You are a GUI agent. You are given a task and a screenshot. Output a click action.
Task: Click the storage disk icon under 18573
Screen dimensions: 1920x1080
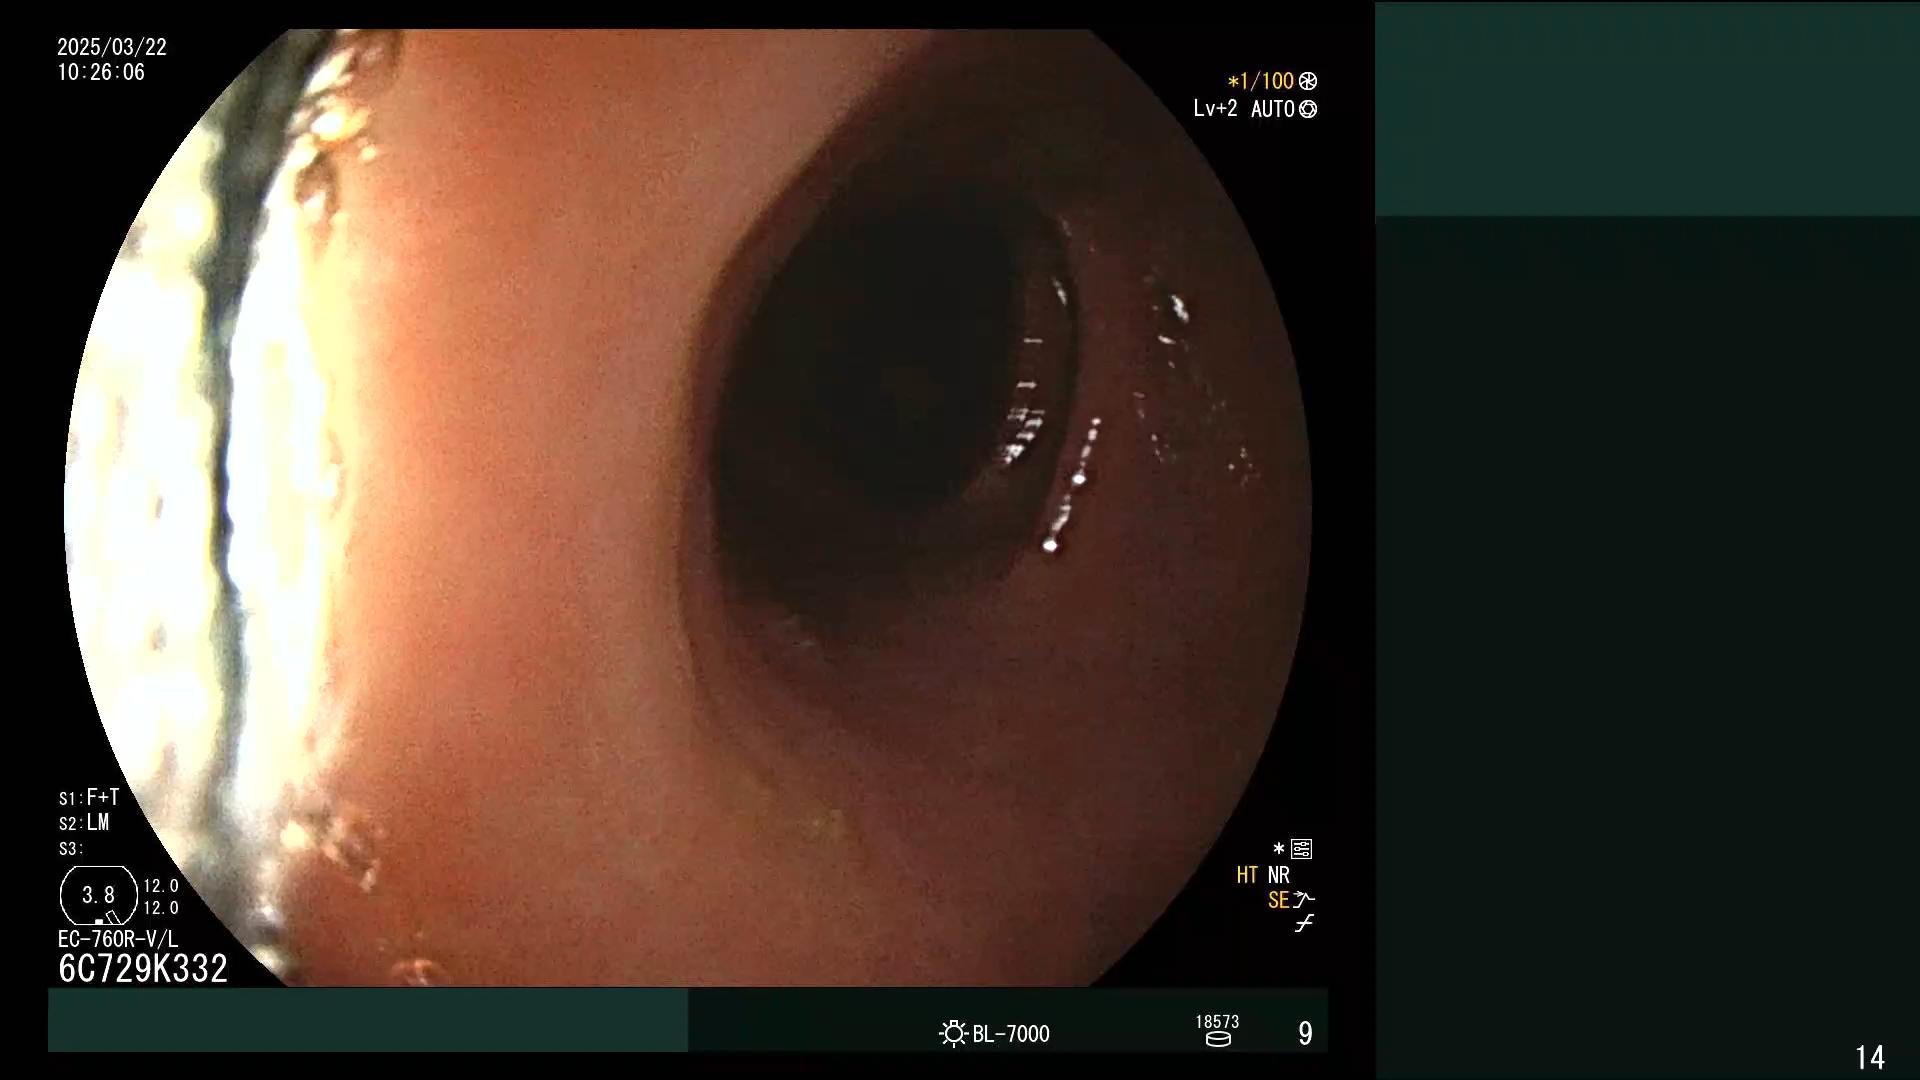[1218, 1039]
